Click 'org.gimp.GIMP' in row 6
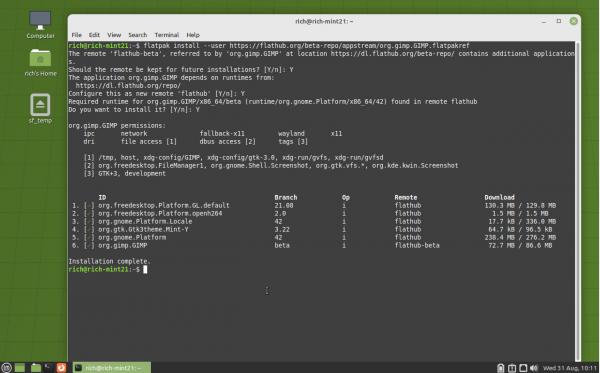 pyautogui.click(x=122, y=246)
